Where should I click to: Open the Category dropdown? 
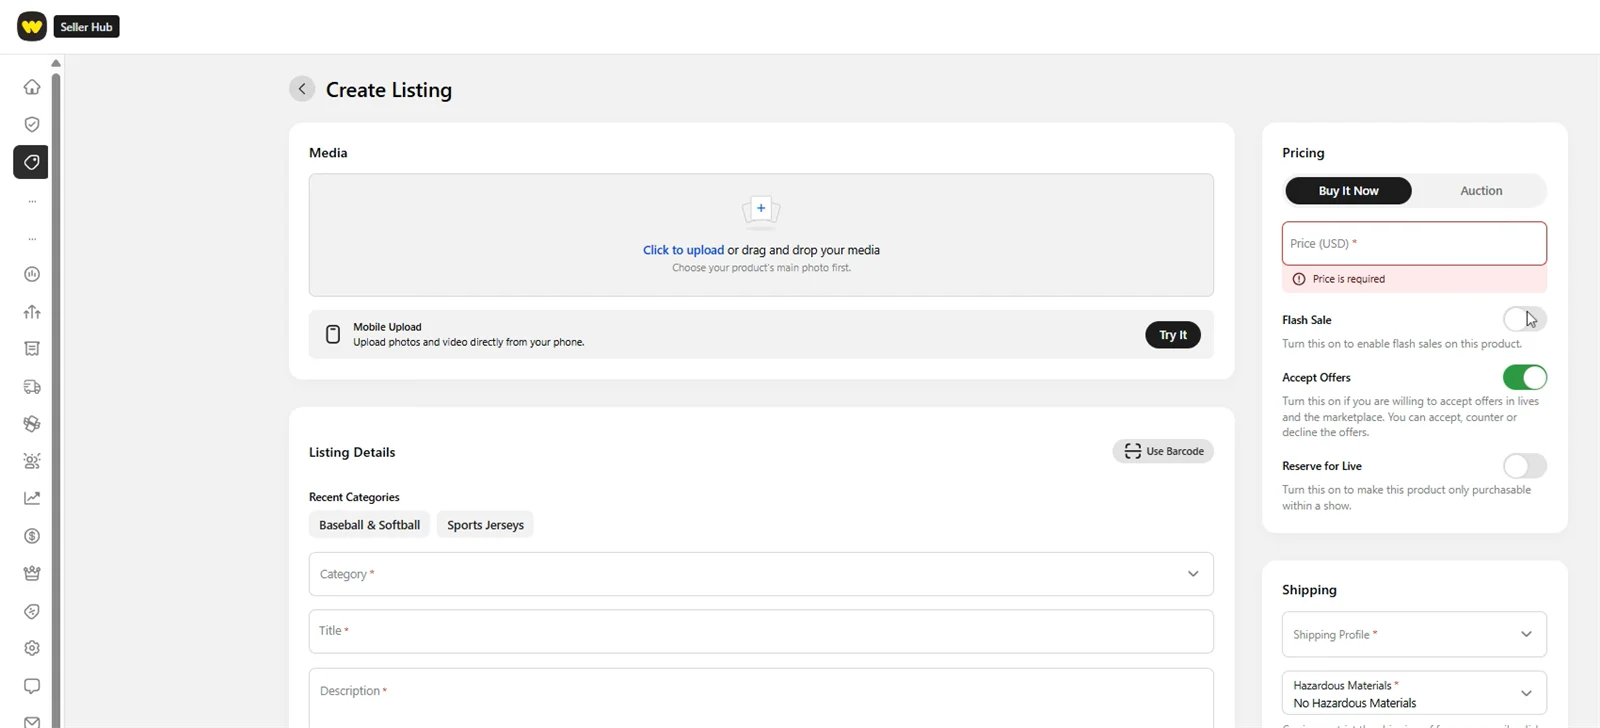pyautogui.click(x=761, y=574)
